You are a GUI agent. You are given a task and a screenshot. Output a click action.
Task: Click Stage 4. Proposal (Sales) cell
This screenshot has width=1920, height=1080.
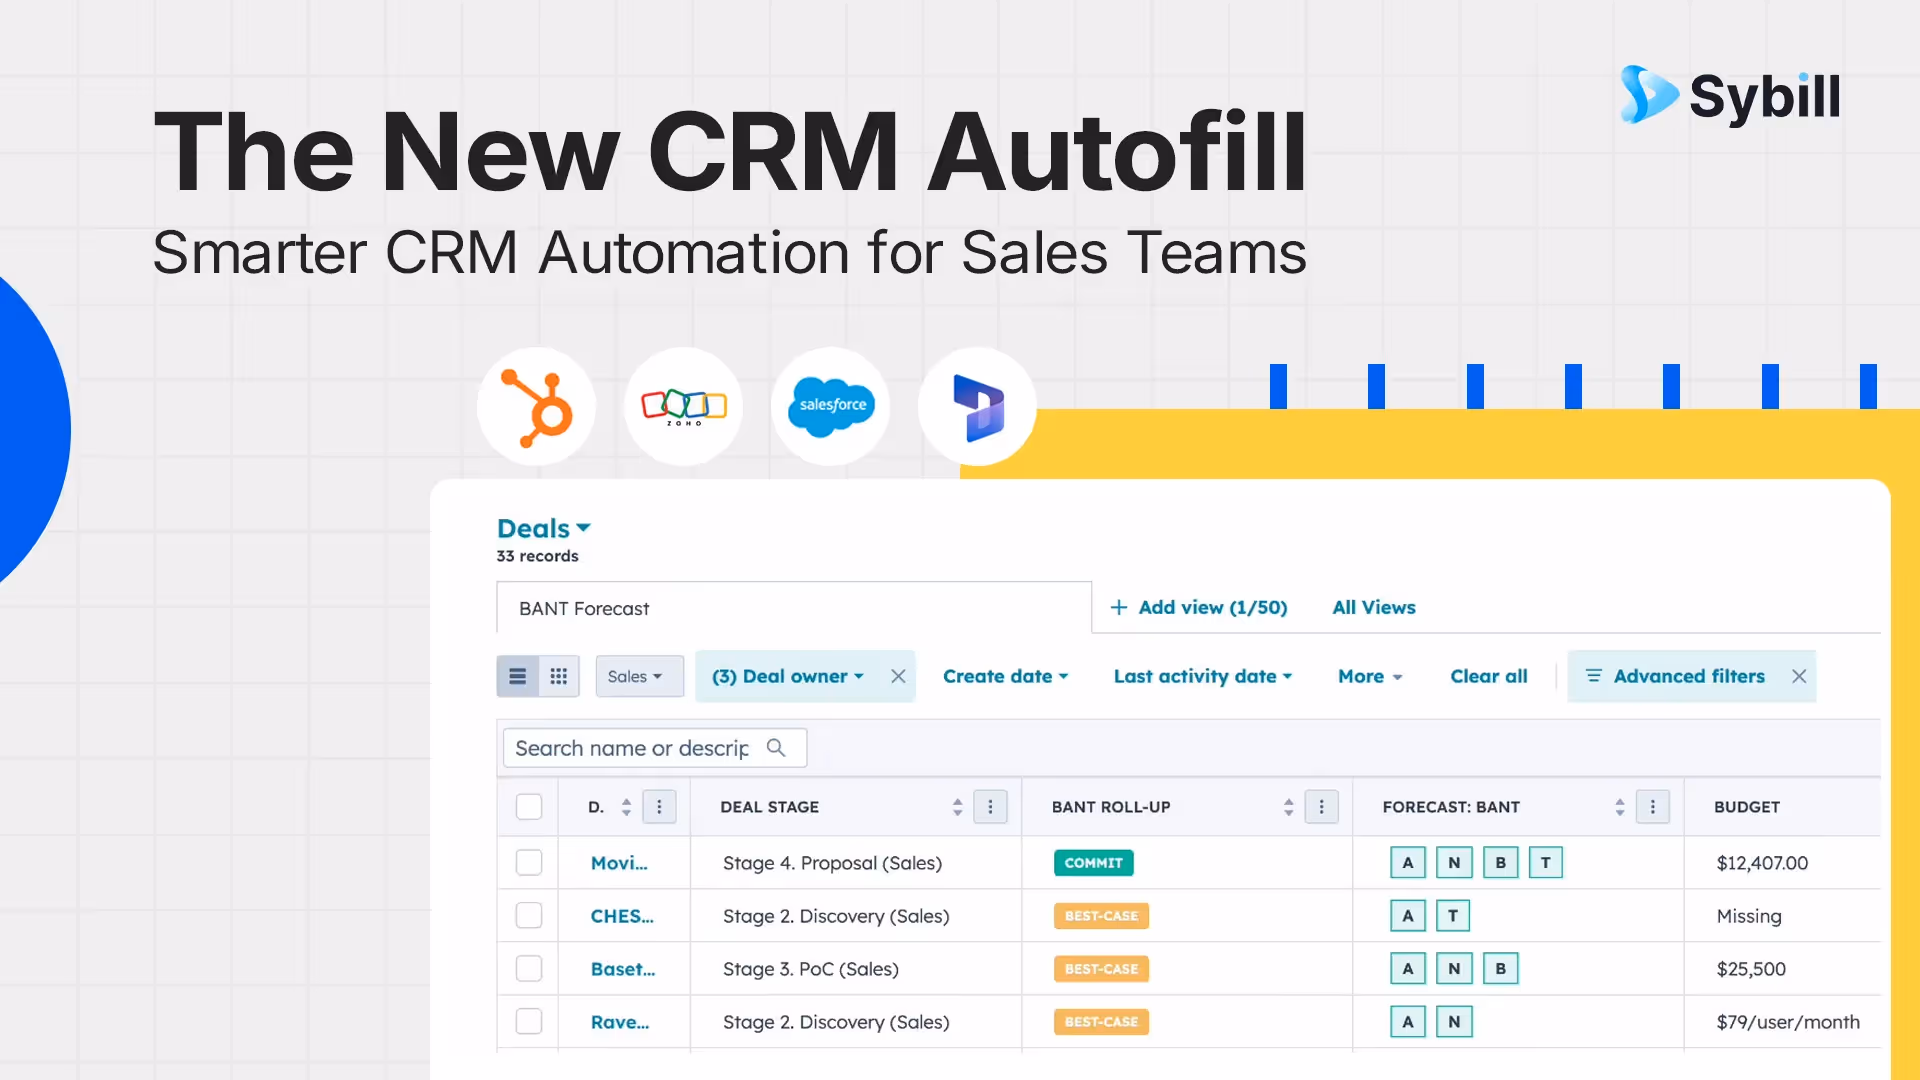pos(832,863)
